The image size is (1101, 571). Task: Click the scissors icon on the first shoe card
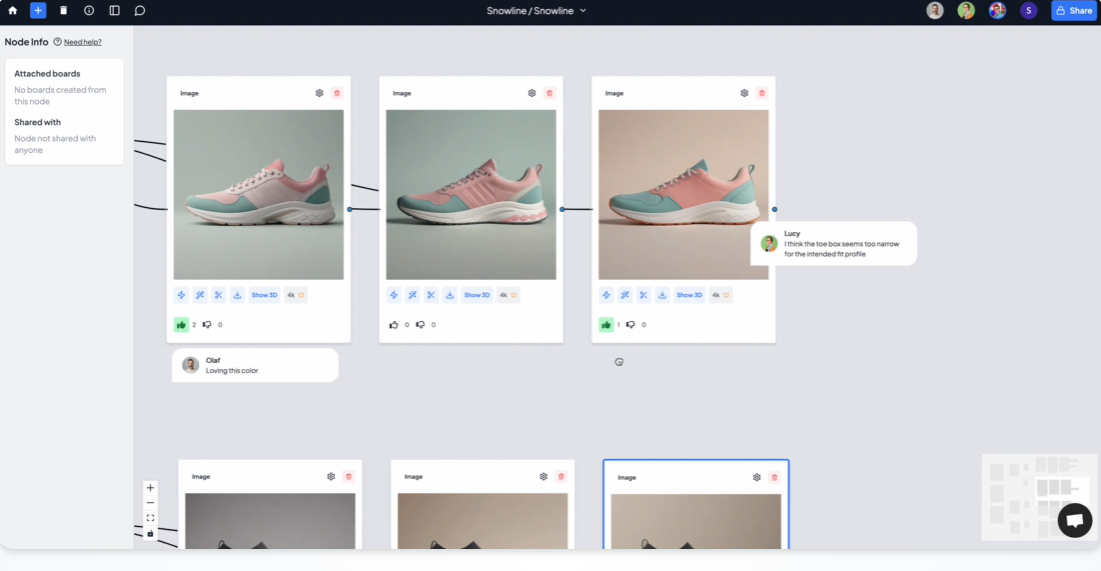219,295
